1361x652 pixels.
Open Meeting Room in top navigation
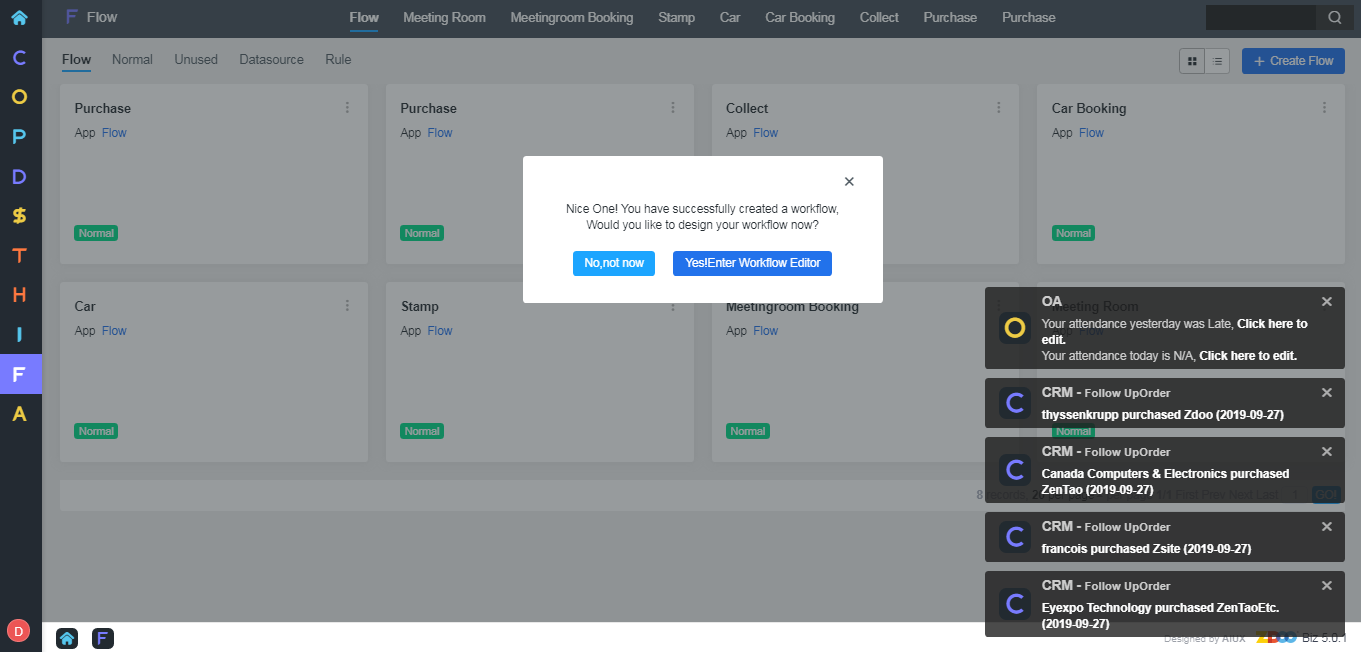pyautogui.click(x=444, y=17)
